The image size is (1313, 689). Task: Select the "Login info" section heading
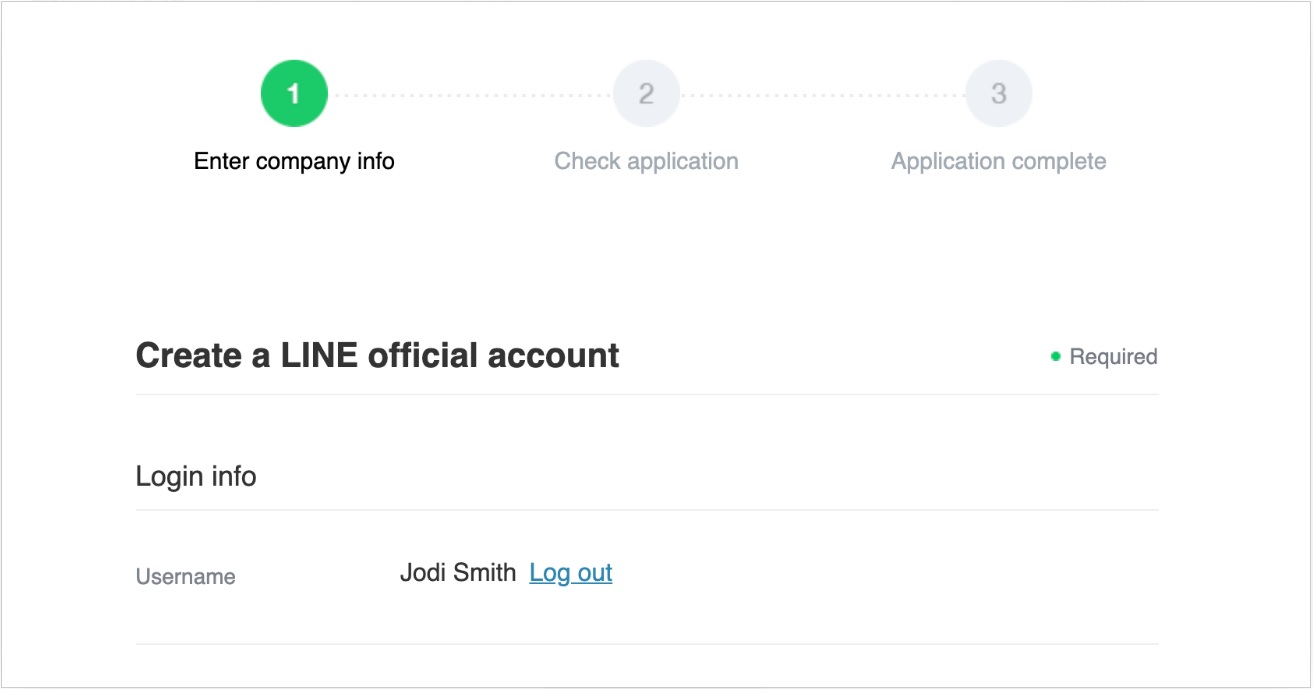pos(196,476)
